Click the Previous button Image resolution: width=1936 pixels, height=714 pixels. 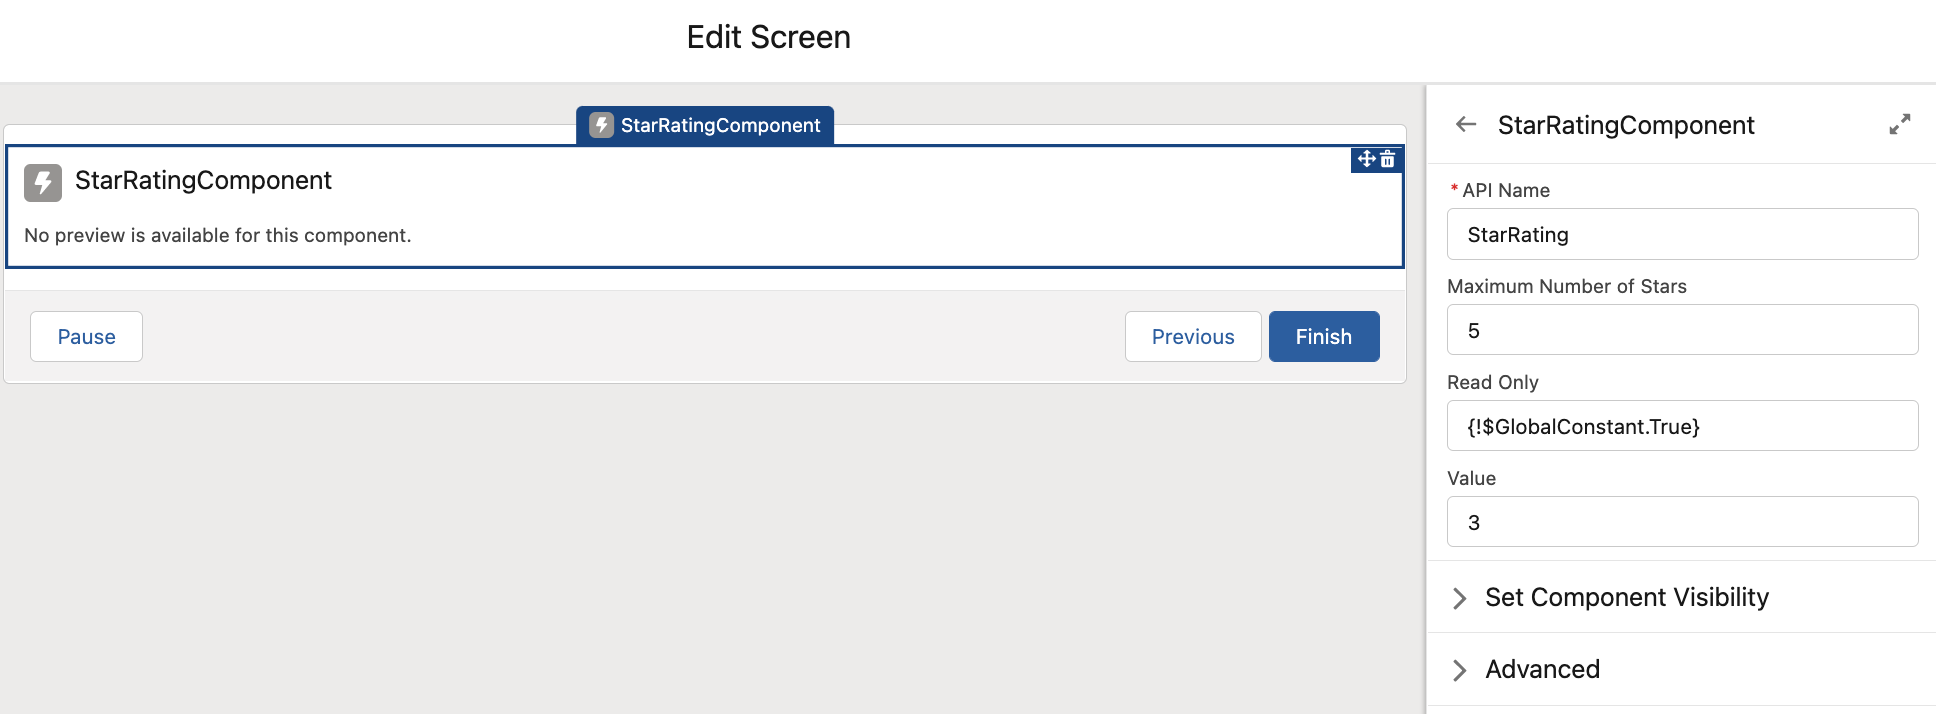click(x=1192, y=336)
